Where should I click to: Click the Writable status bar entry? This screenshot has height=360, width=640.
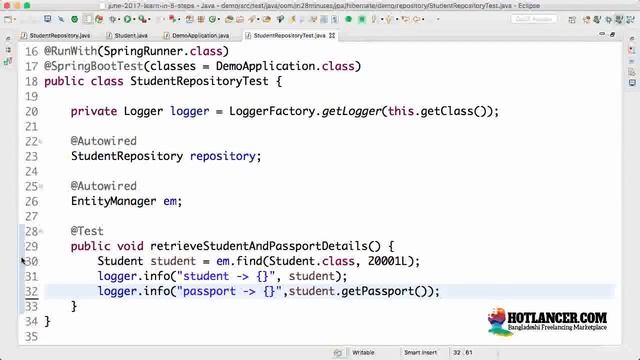coord(363,352)
